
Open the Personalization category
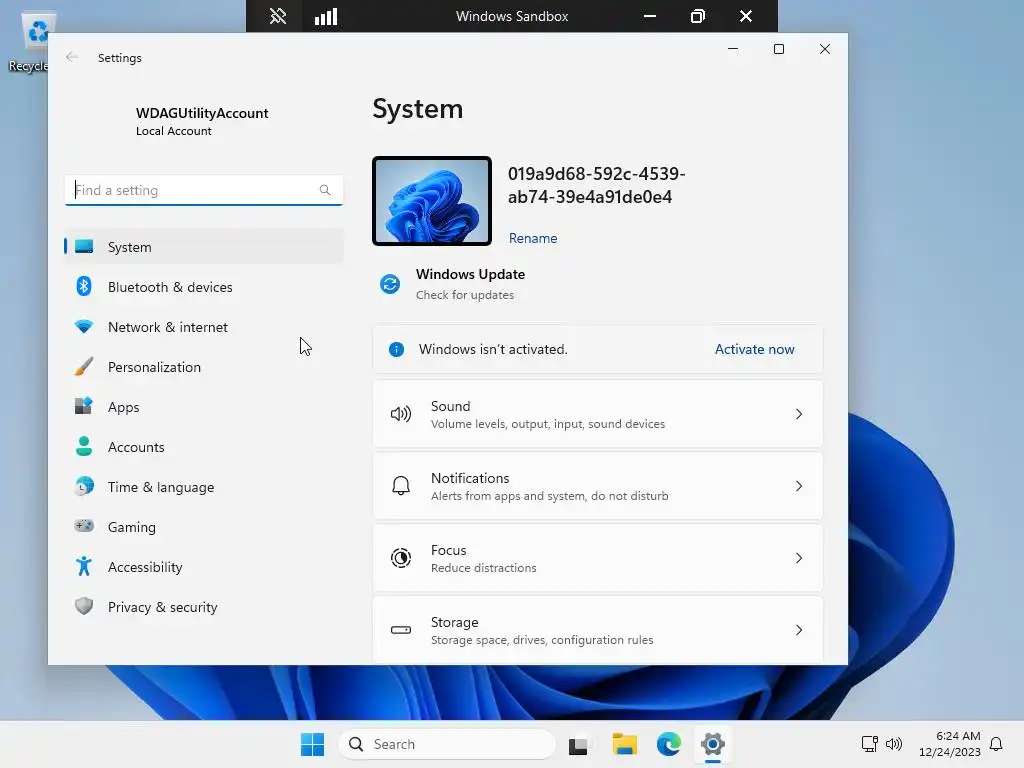pos(204,366)
